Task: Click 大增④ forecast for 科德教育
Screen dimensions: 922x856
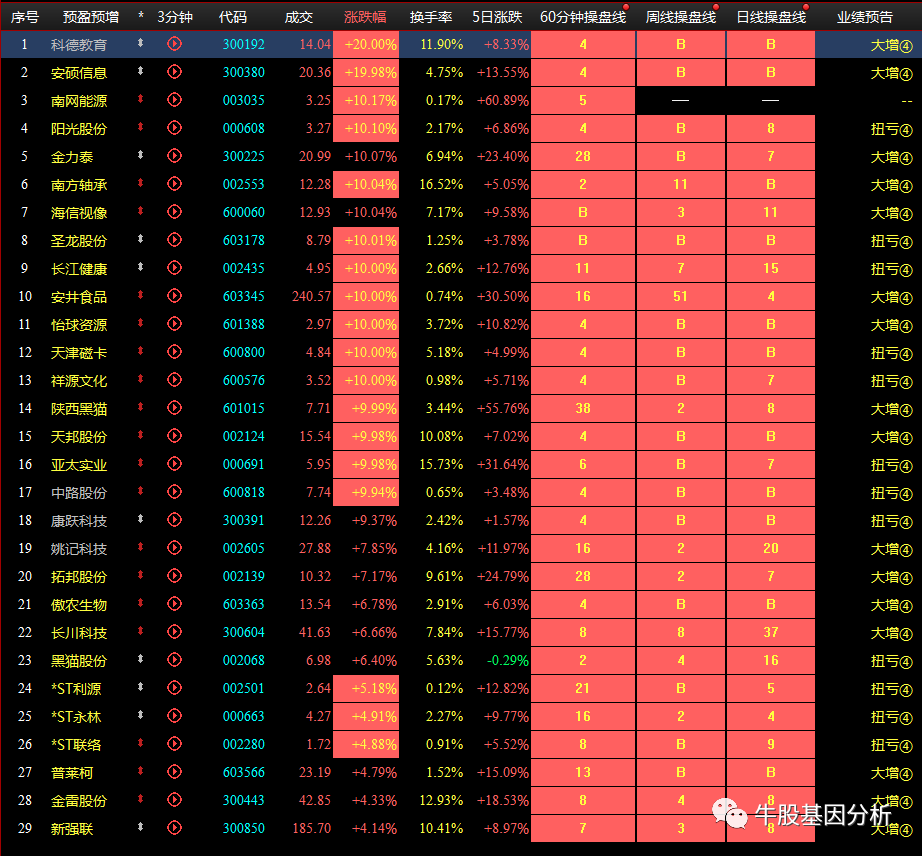Action: pyautogui.click(x=891, y=45)
